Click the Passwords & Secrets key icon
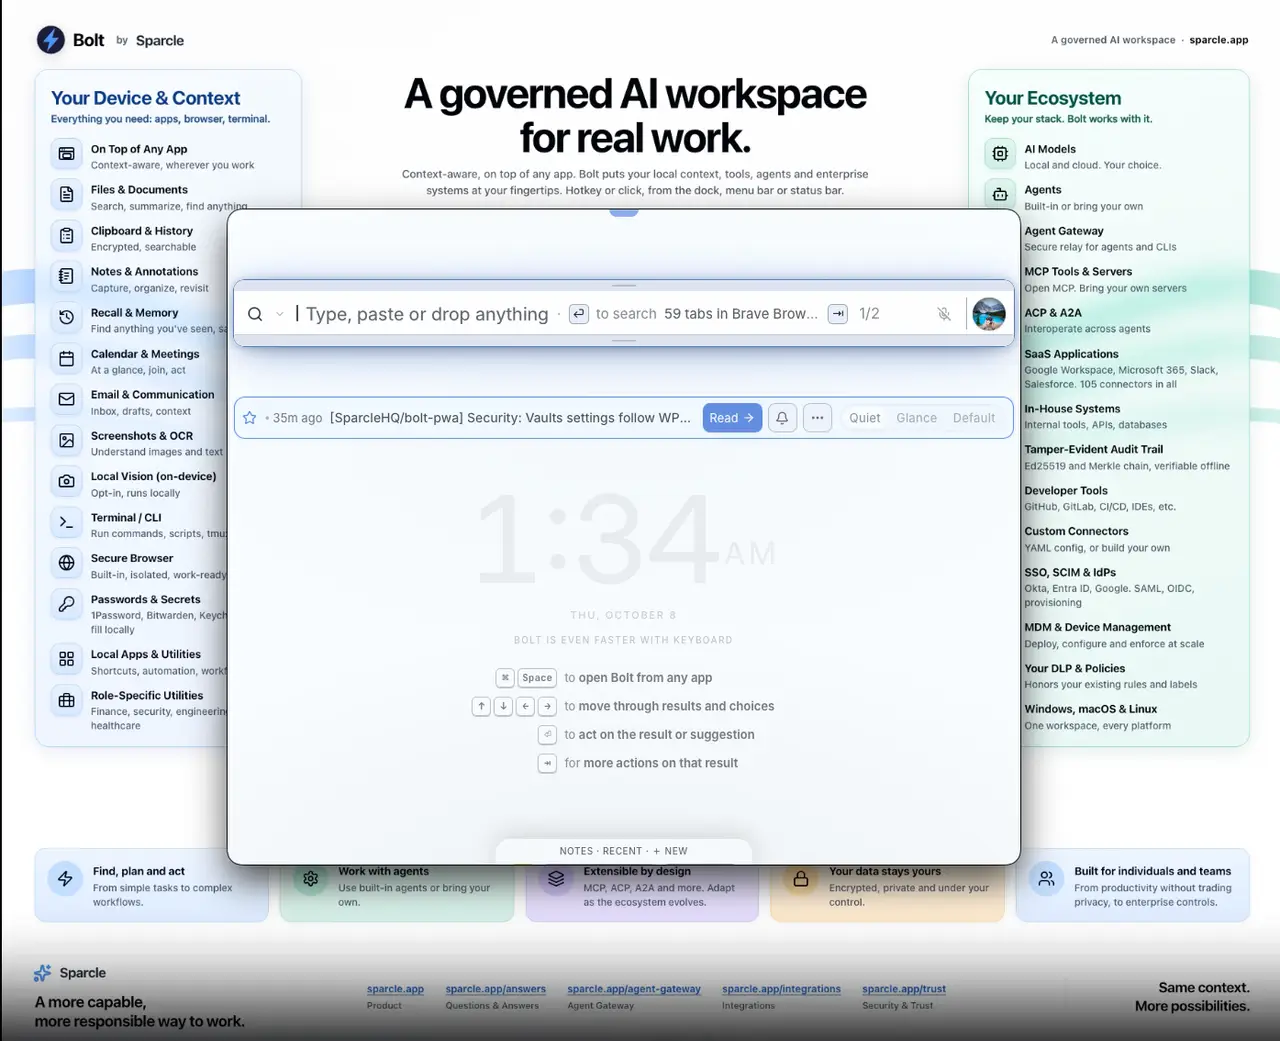The image size is (1280, 1041). click(67, 604)
